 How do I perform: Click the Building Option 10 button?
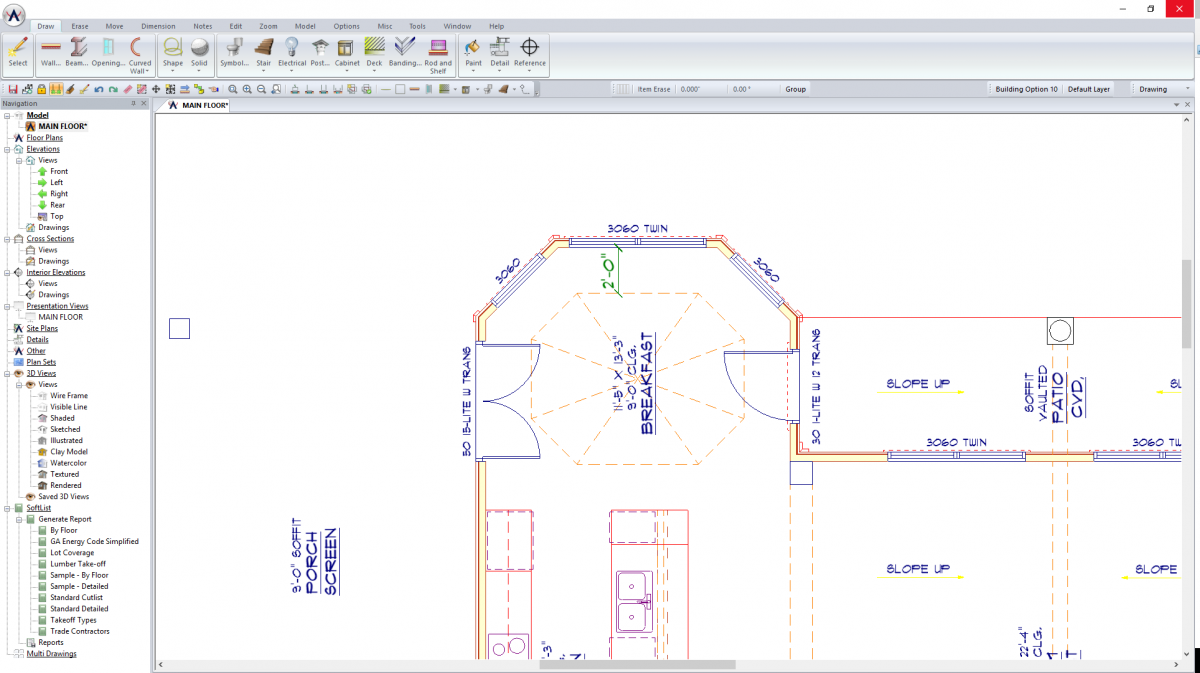point(1026,88)
